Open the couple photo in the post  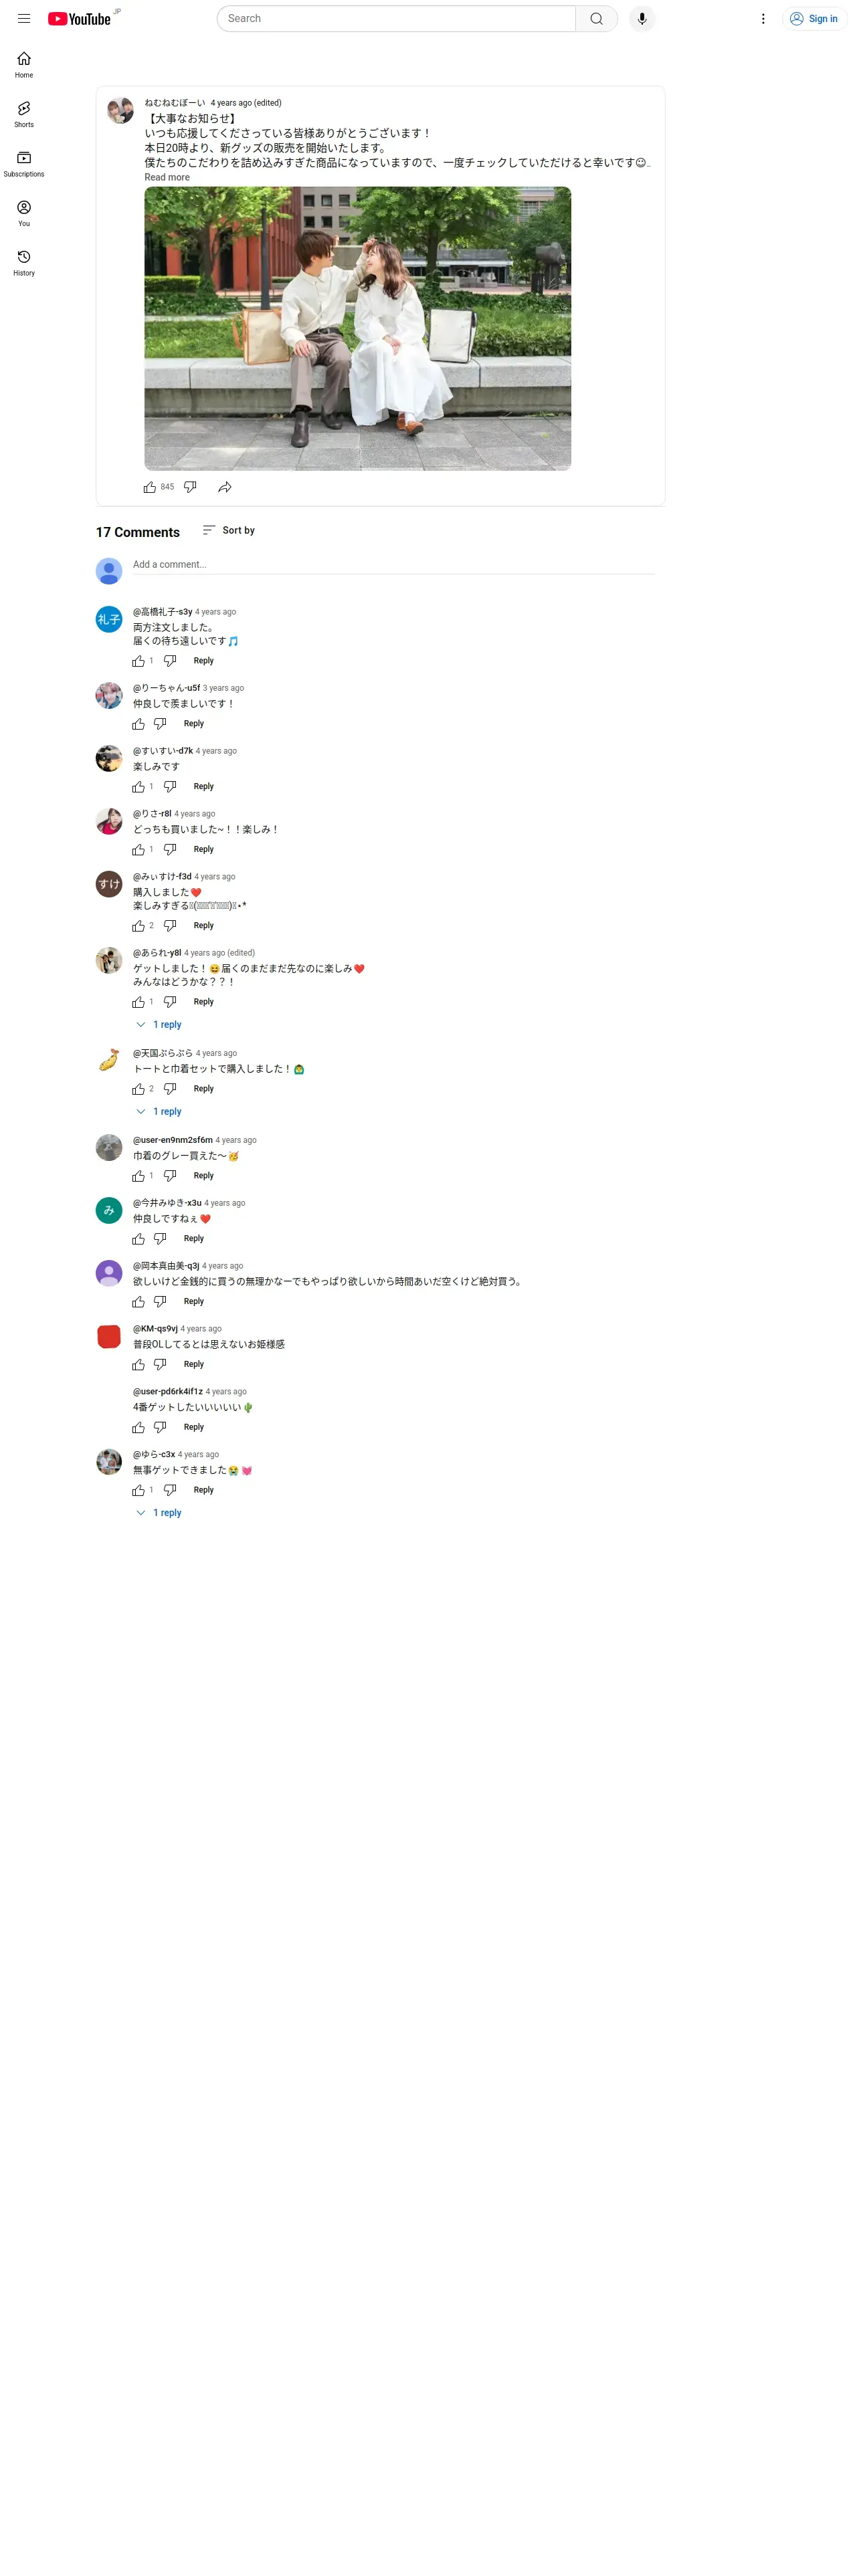pyautogui.click(x=358, y=328)
